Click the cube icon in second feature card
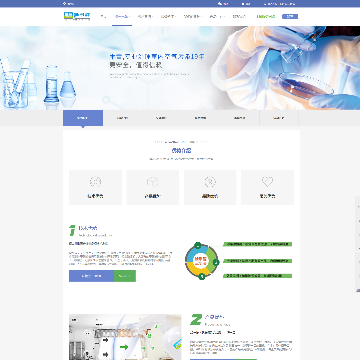Screen dimensions: 360x360 152,182
